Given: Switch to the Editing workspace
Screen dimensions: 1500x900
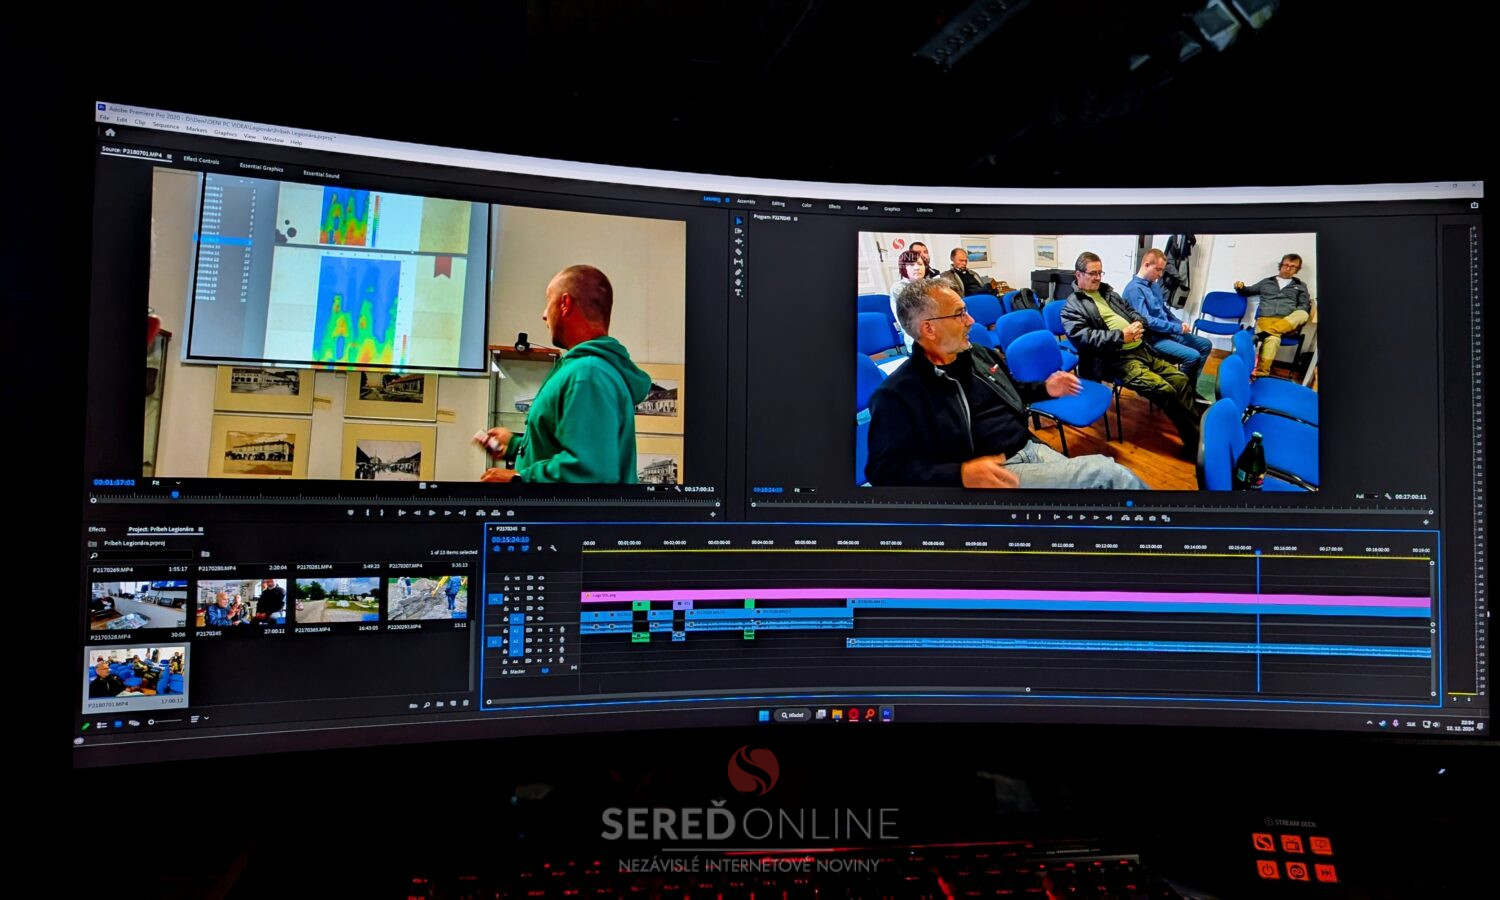Looking at the screenshot, I should click(x=778, y=203).
